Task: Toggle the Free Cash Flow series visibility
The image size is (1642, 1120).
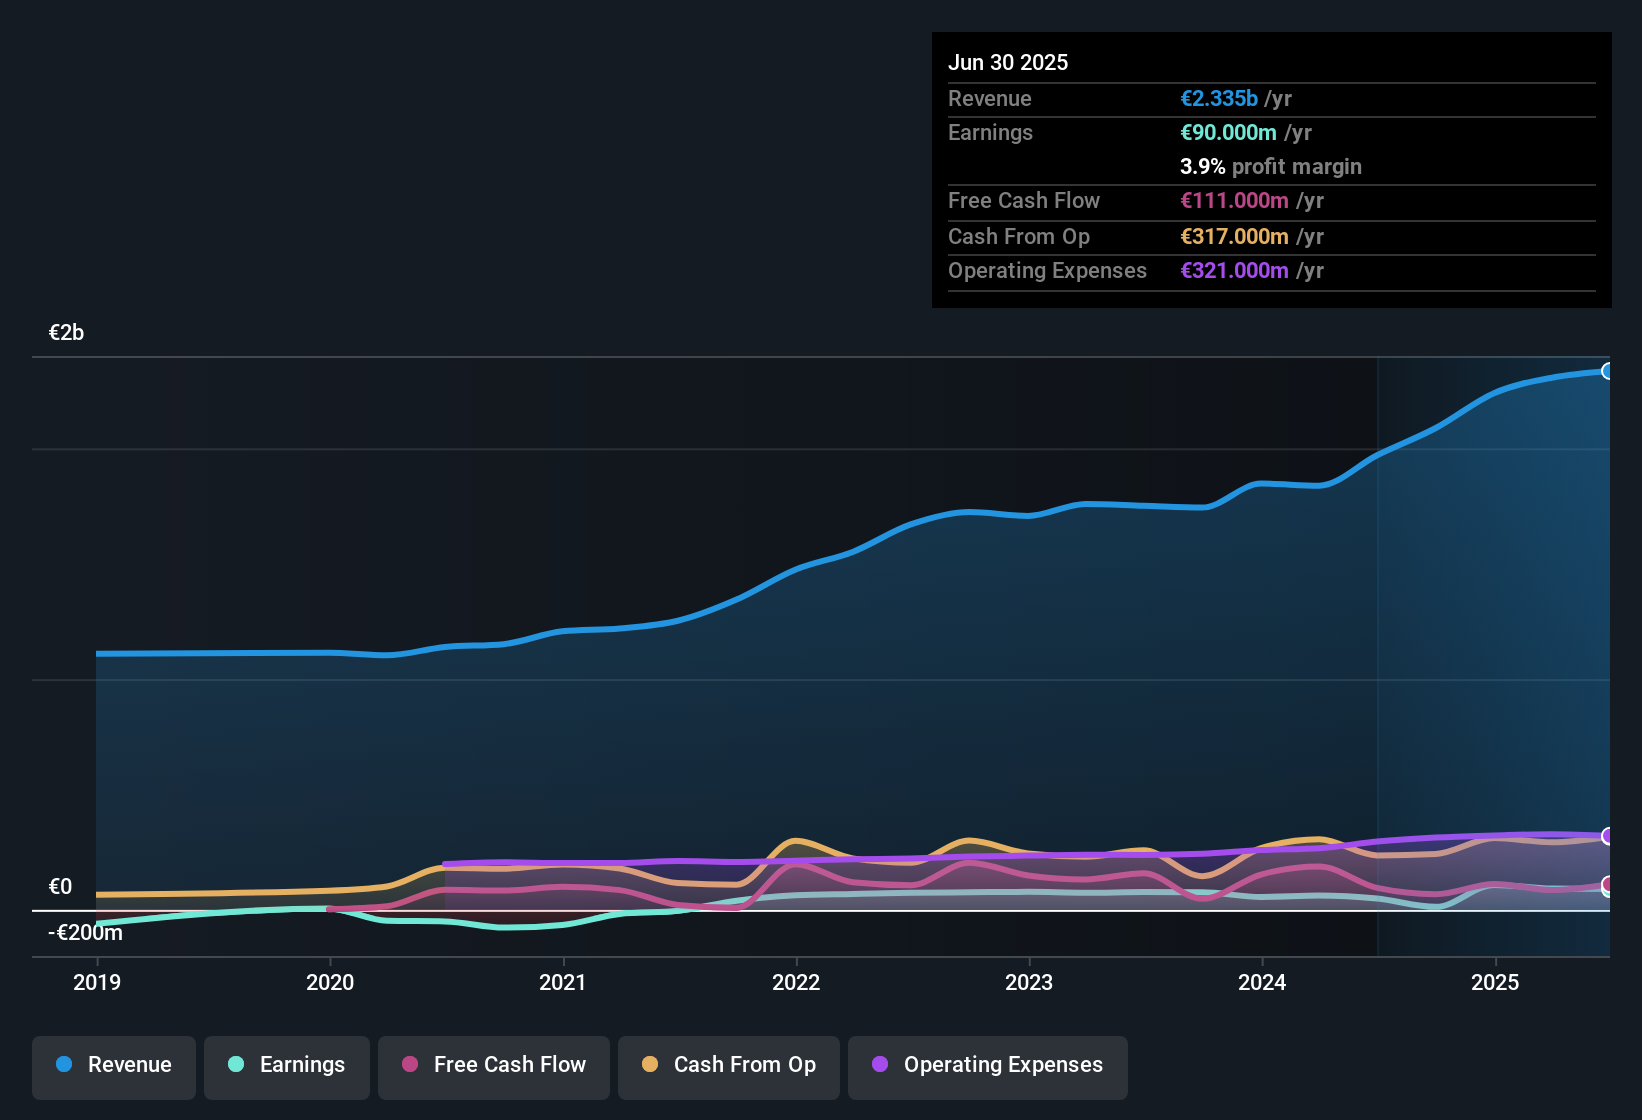Action: [493, 1066]
